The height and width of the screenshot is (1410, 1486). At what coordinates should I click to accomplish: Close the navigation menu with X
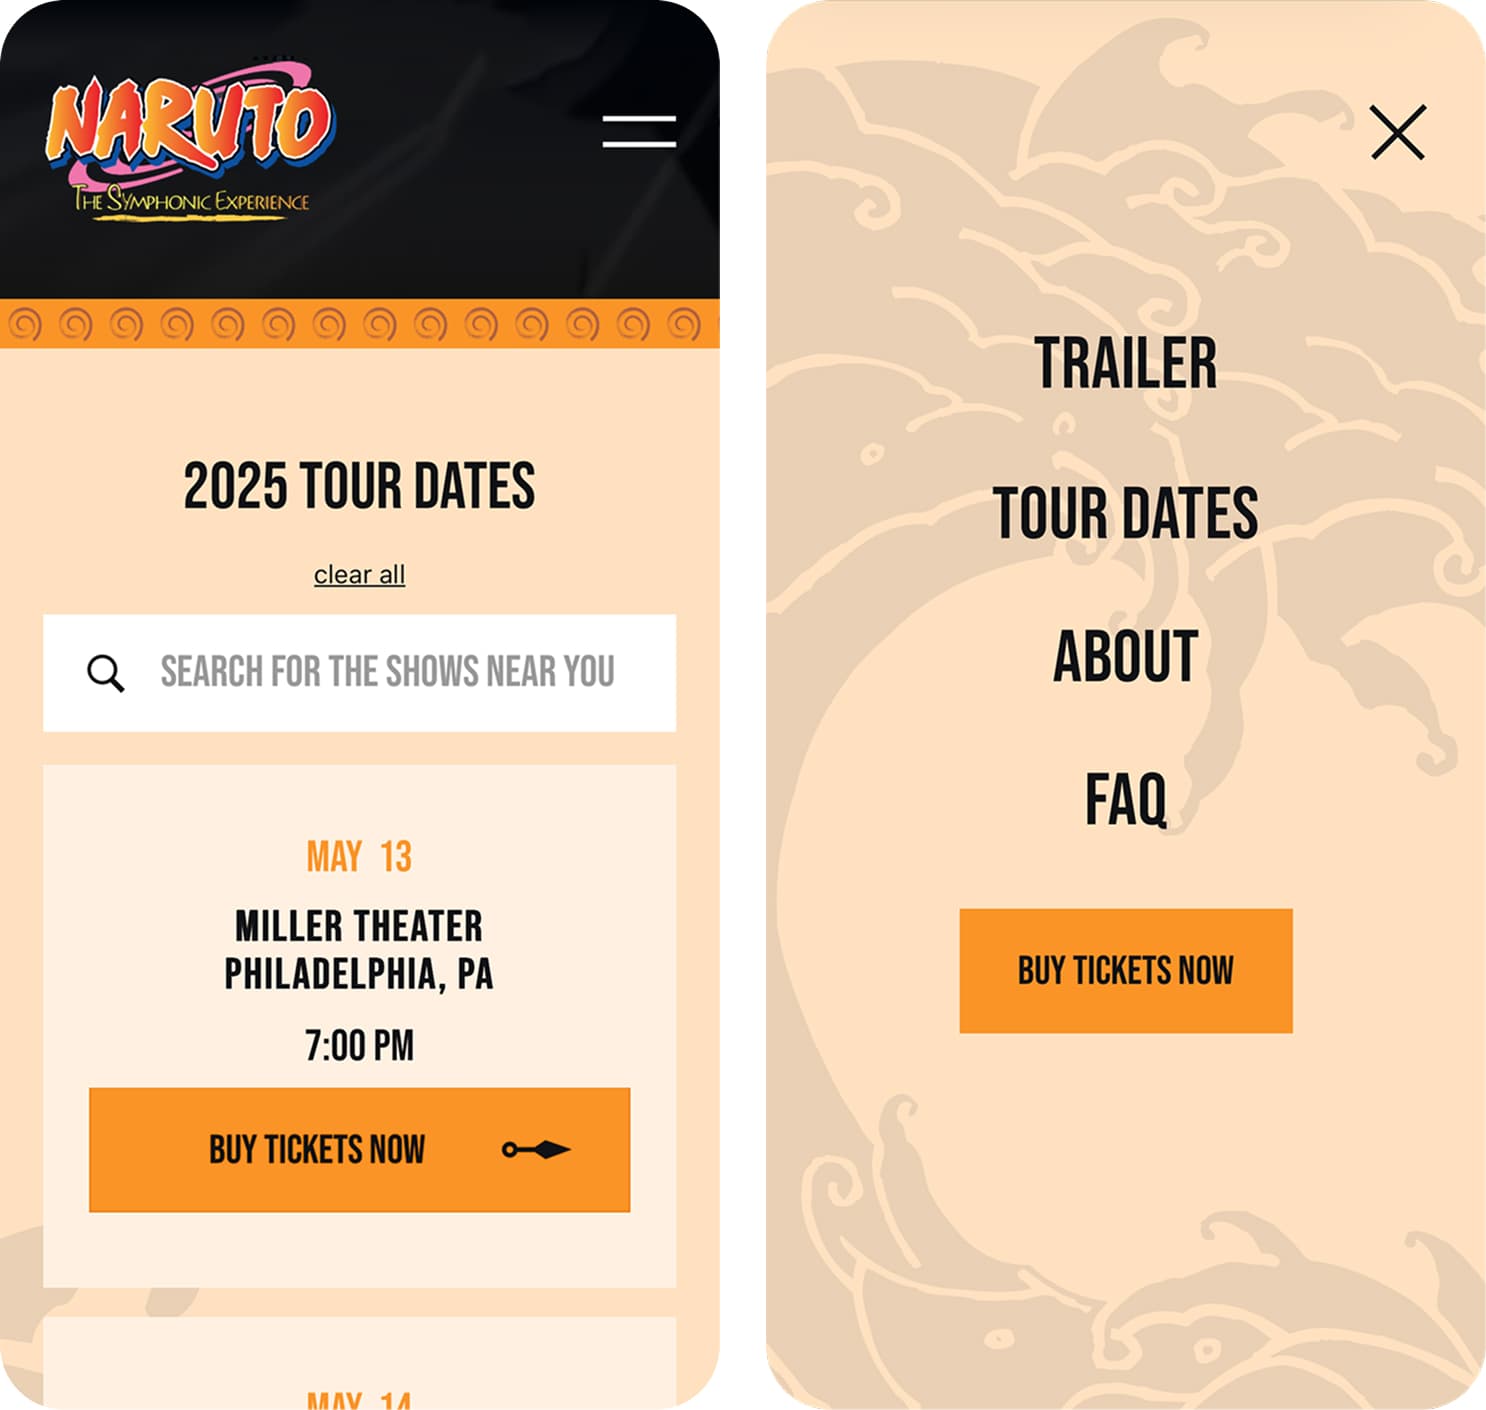1397,132
